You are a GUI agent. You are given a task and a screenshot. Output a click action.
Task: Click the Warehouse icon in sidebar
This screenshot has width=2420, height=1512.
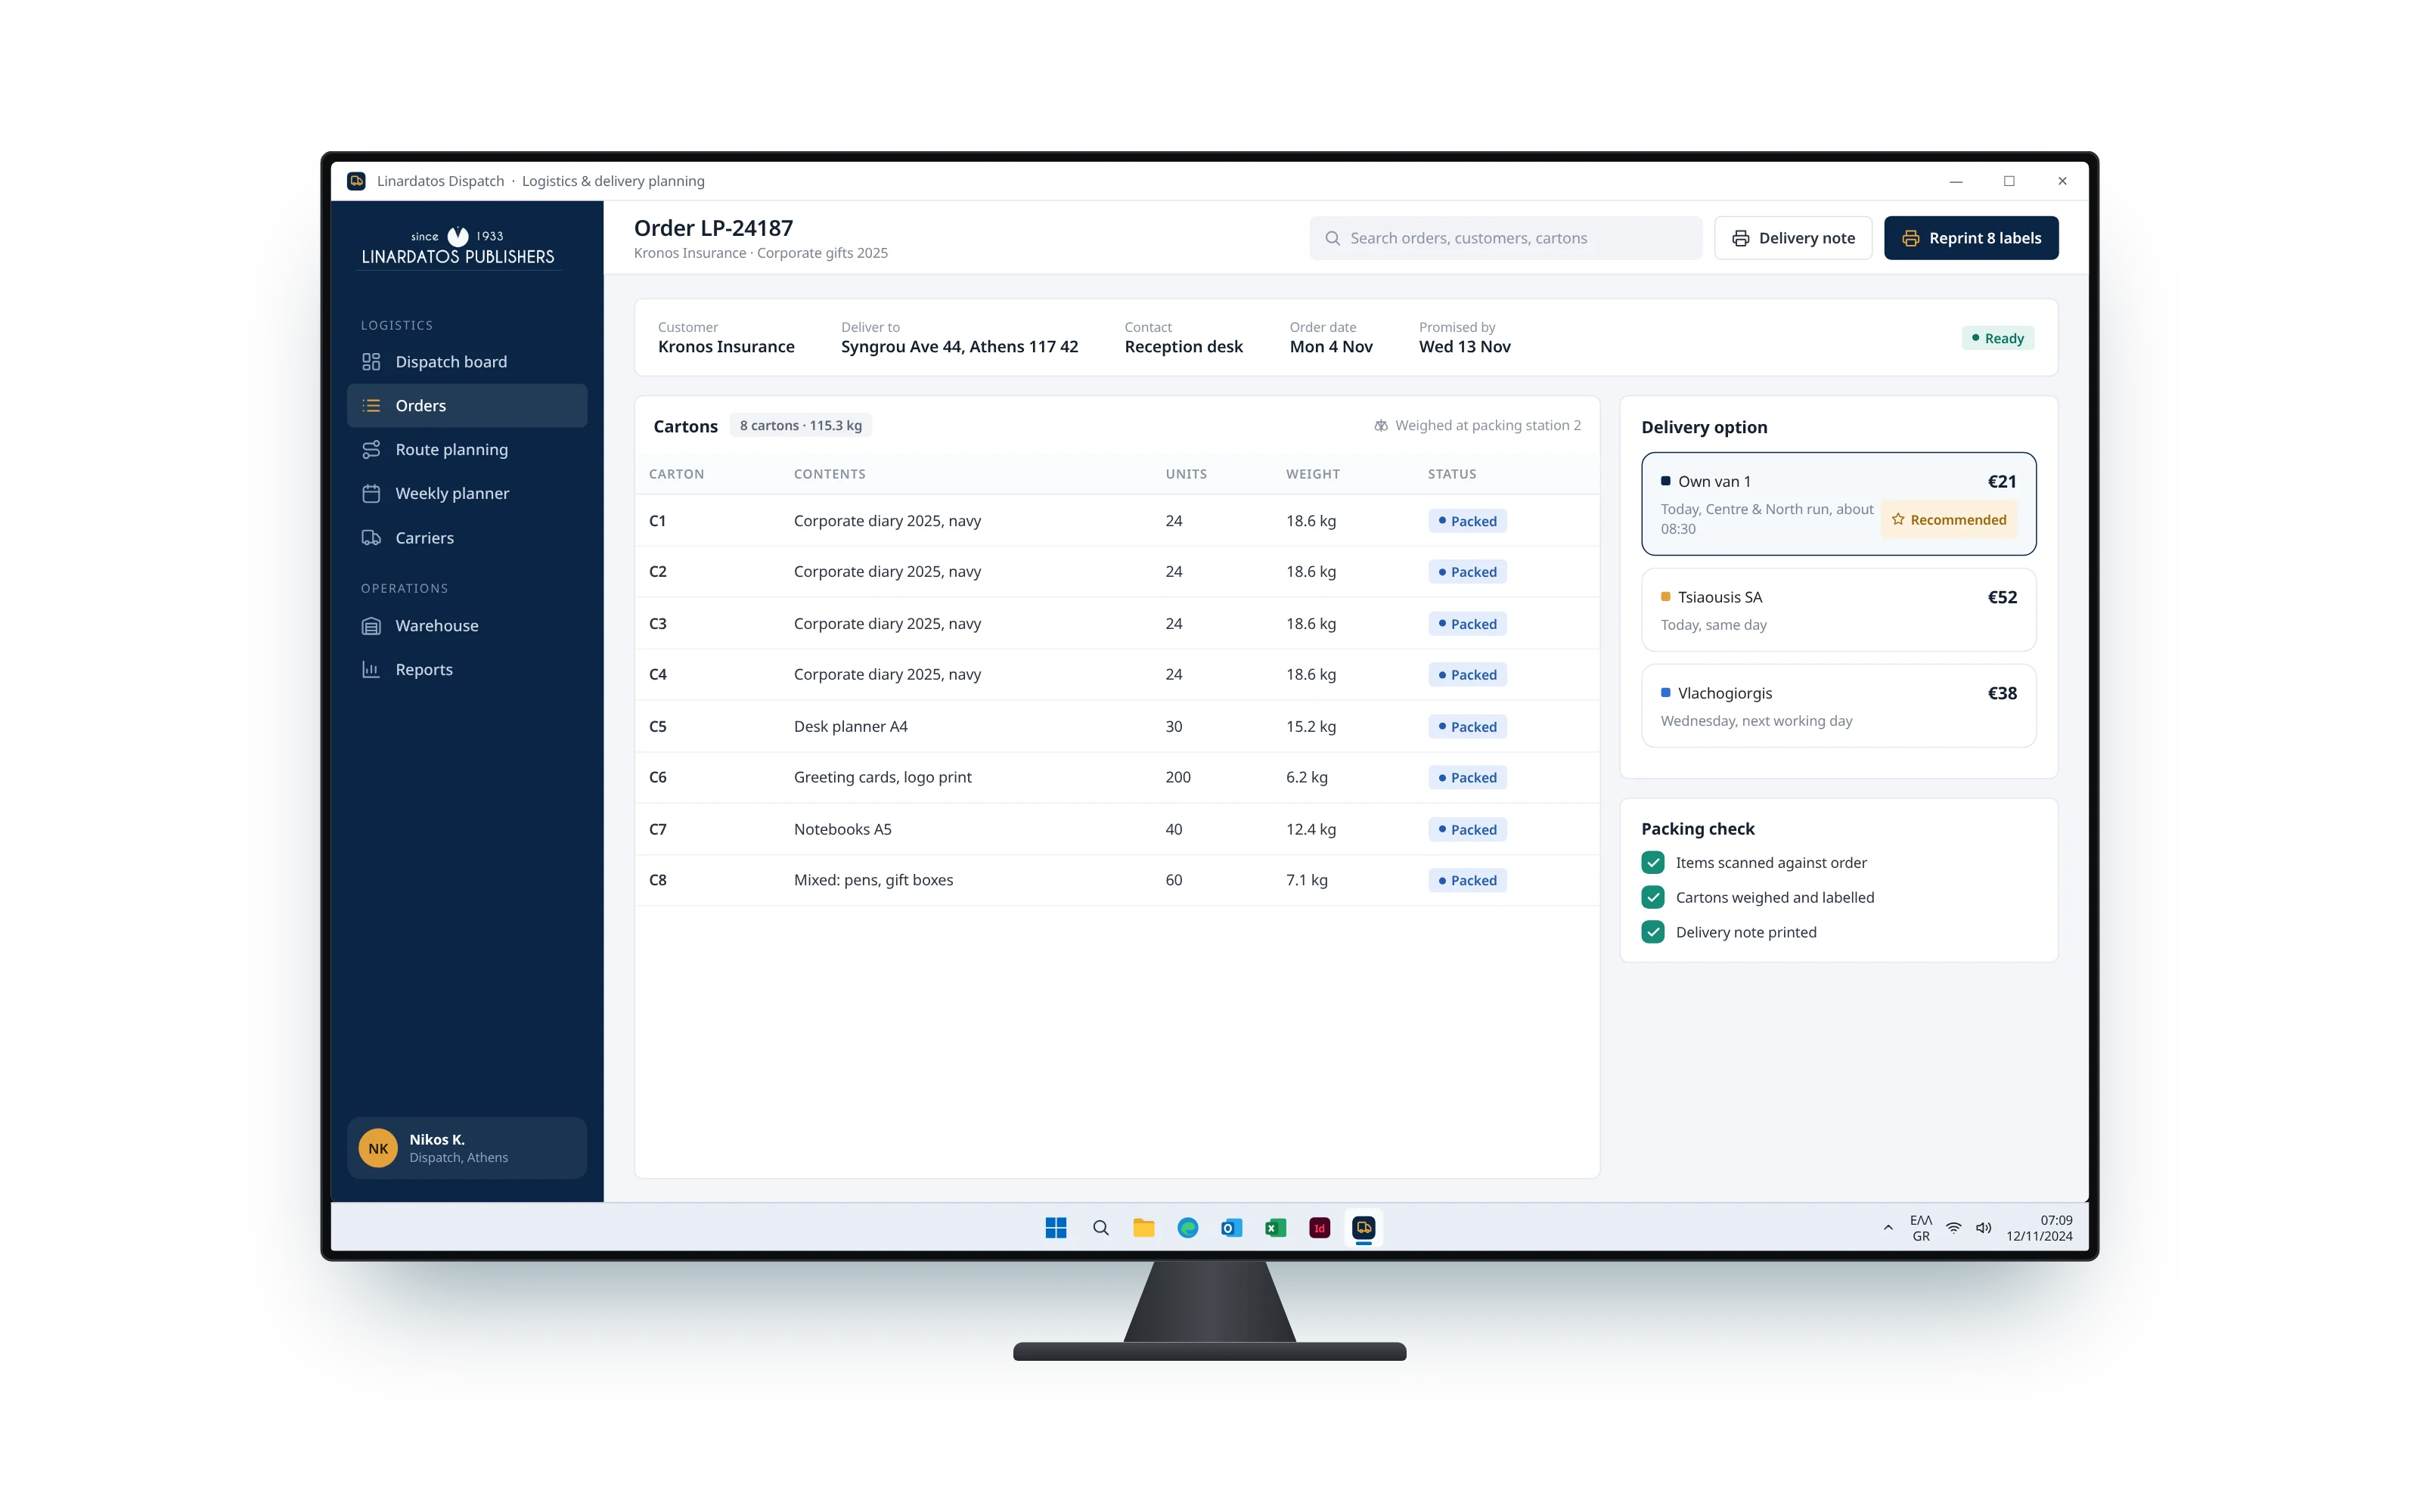[x=371, y=626]
